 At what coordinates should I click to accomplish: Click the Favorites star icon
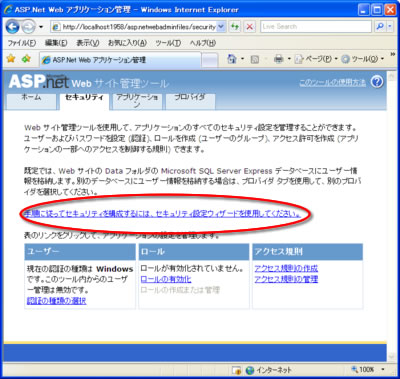11,59
